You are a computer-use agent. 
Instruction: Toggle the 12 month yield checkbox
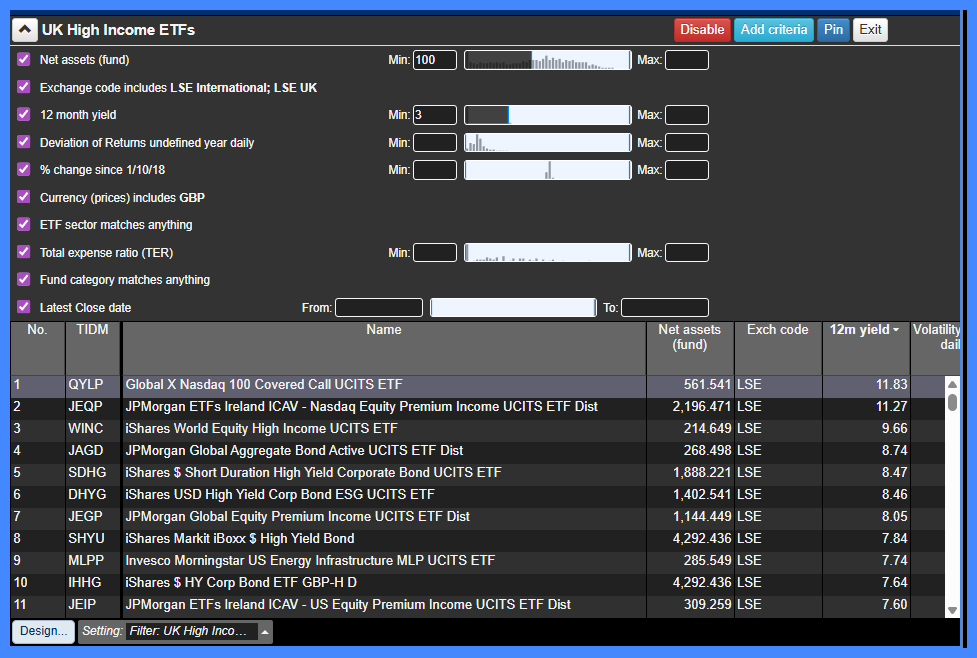click(x=24, y=115)
